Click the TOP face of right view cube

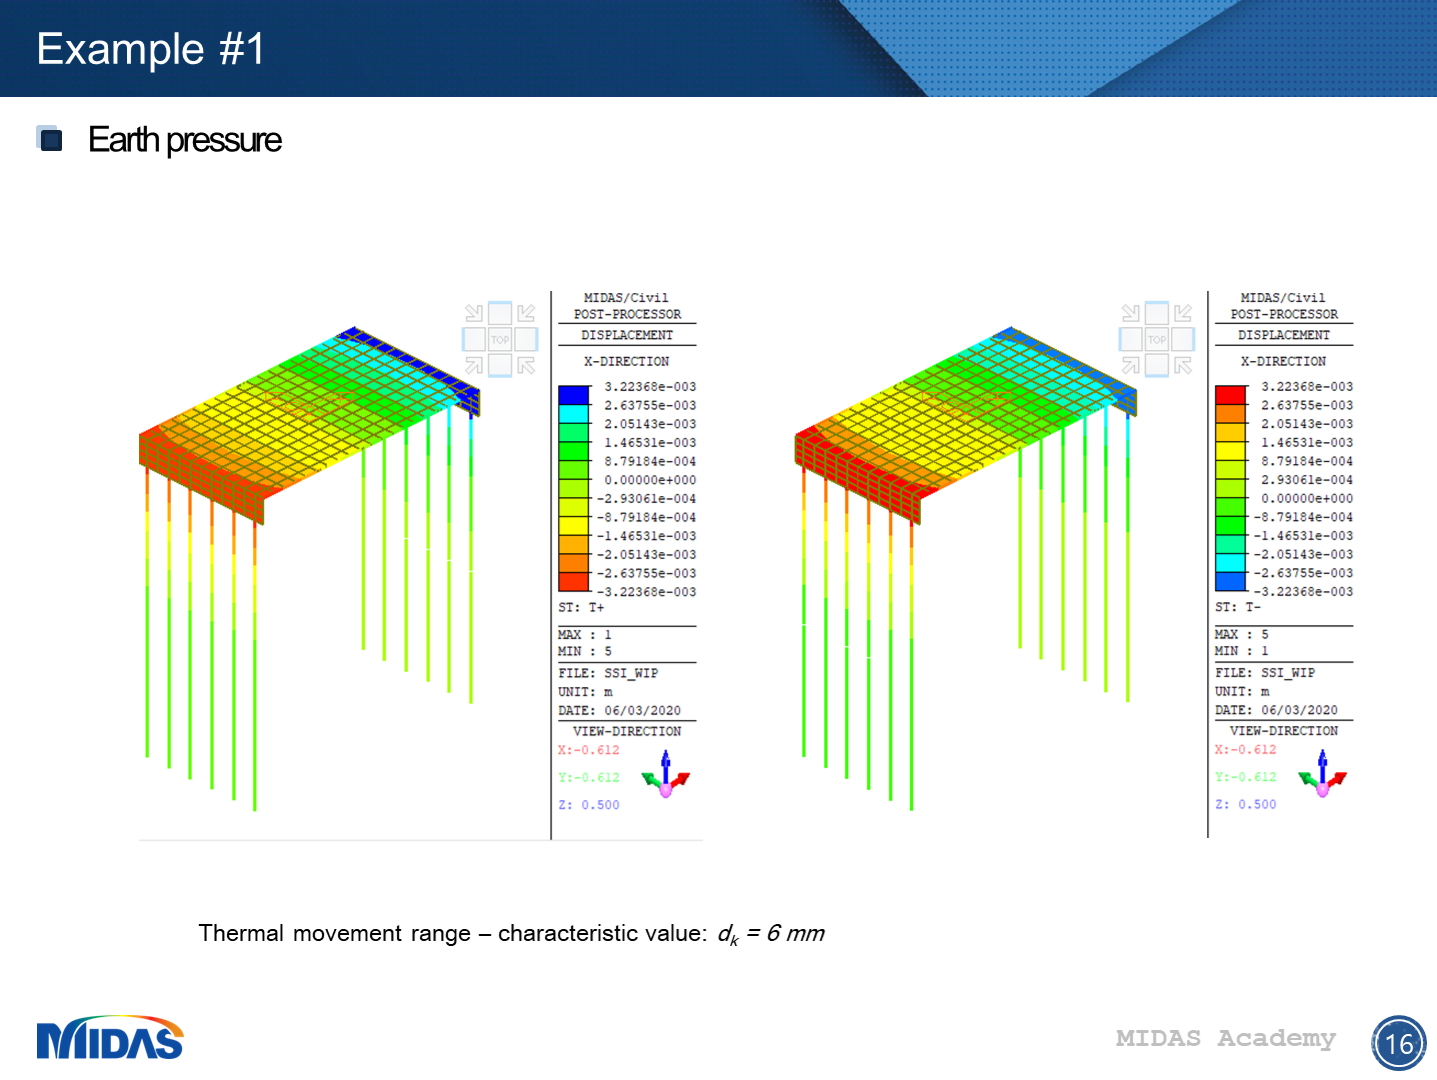pos(1157,340)
